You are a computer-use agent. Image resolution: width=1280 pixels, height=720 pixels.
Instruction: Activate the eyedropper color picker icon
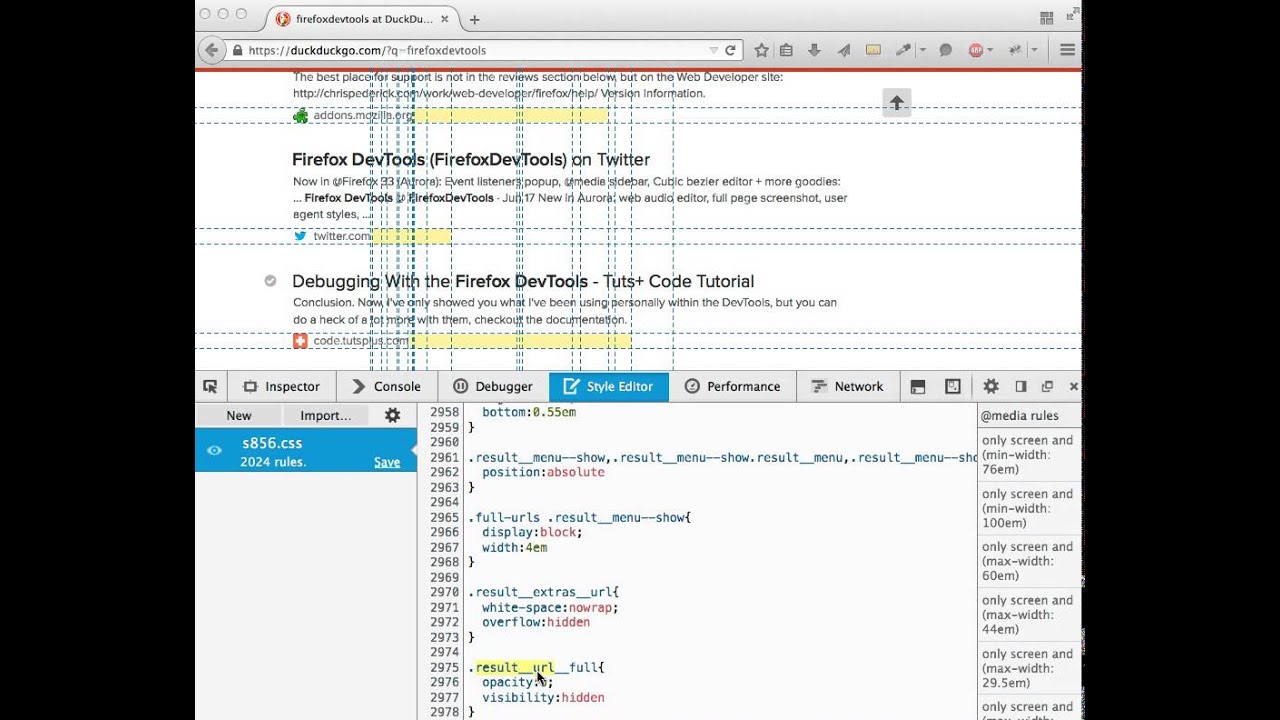(904, 50)
